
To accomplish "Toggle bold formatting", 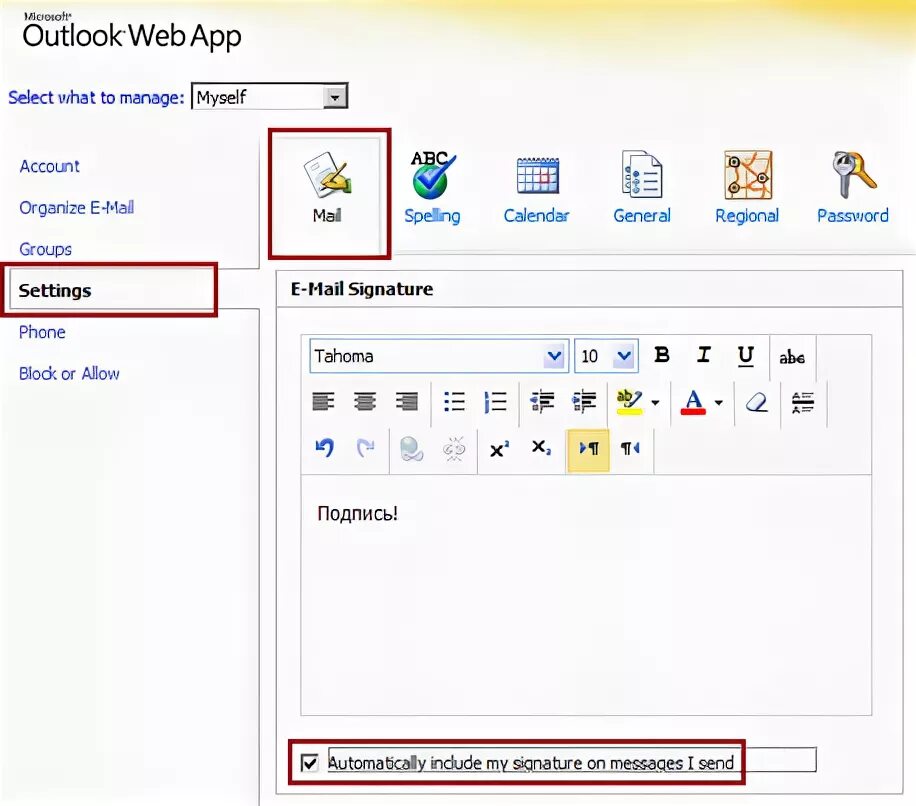I will 662,355.
